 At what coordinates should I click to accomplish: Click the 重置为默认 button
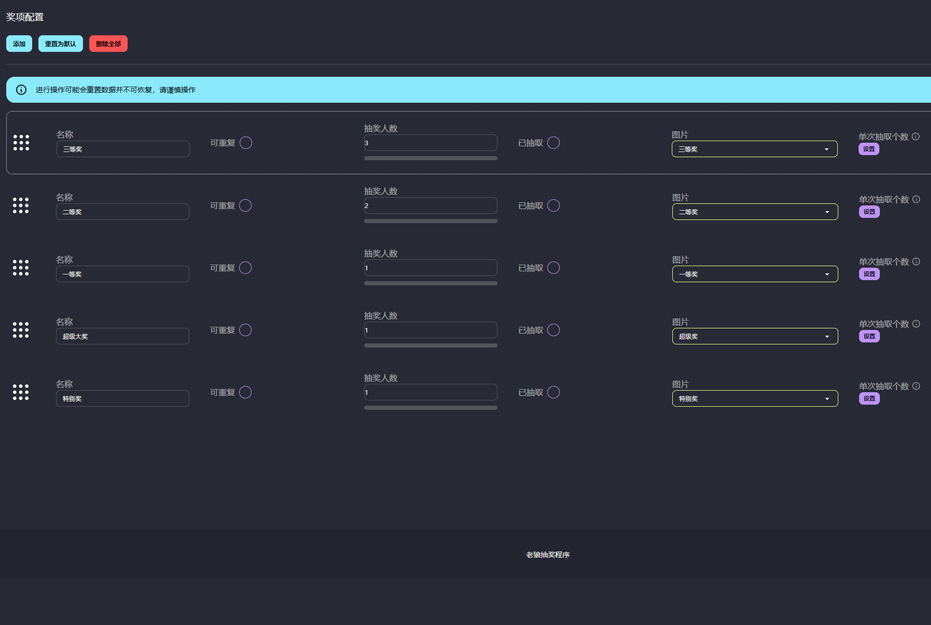(x=60, y=44)
